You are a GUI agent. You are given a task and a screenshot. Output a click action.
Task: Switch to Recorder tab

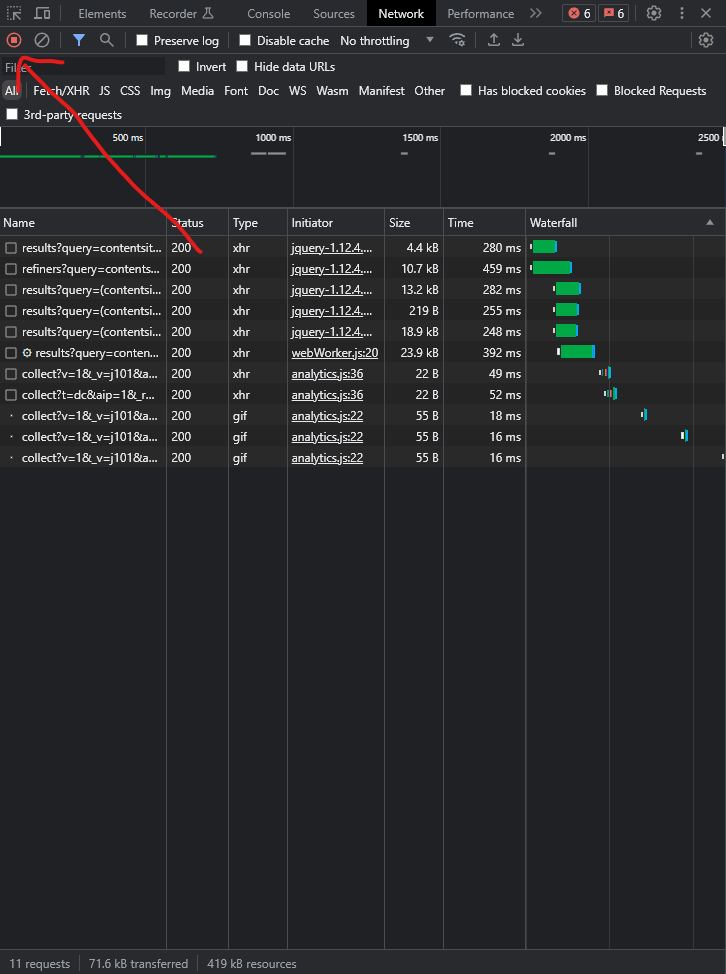(x=181, y=14)
